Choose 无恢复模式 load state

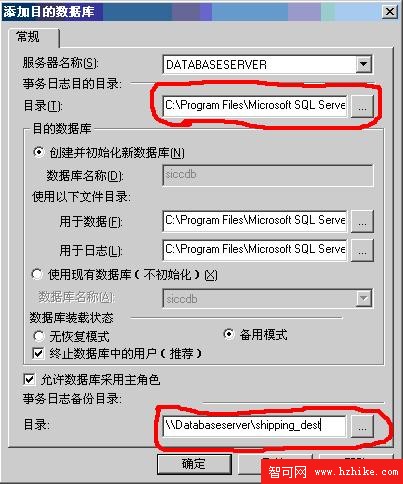pyautogui.click(x=39, y=336)
